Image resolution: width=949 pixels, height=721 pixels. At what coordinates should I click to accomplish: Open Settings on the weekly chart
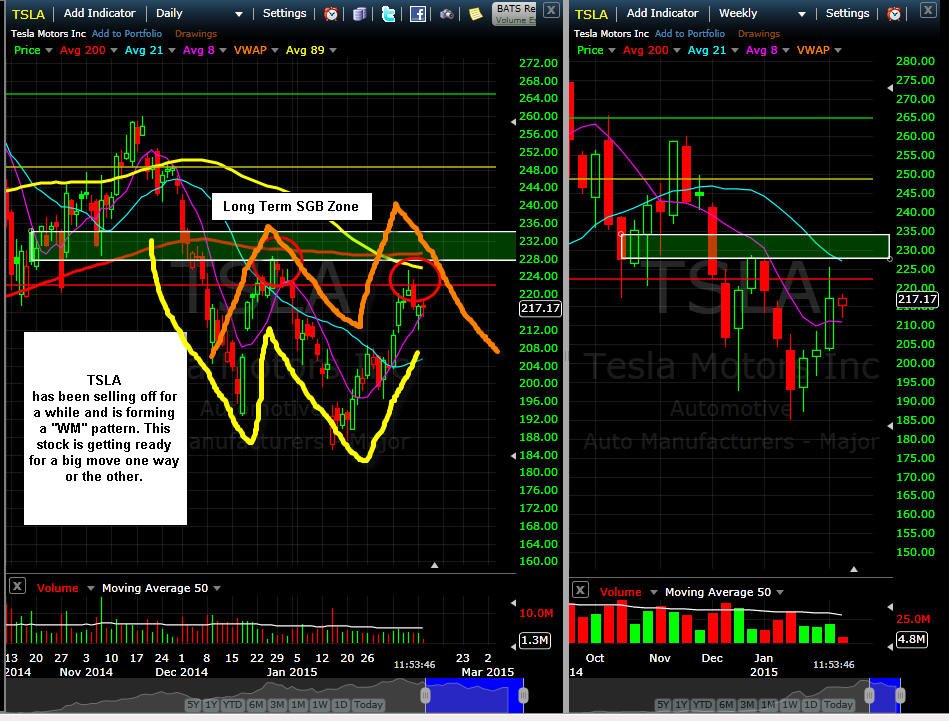847,13
